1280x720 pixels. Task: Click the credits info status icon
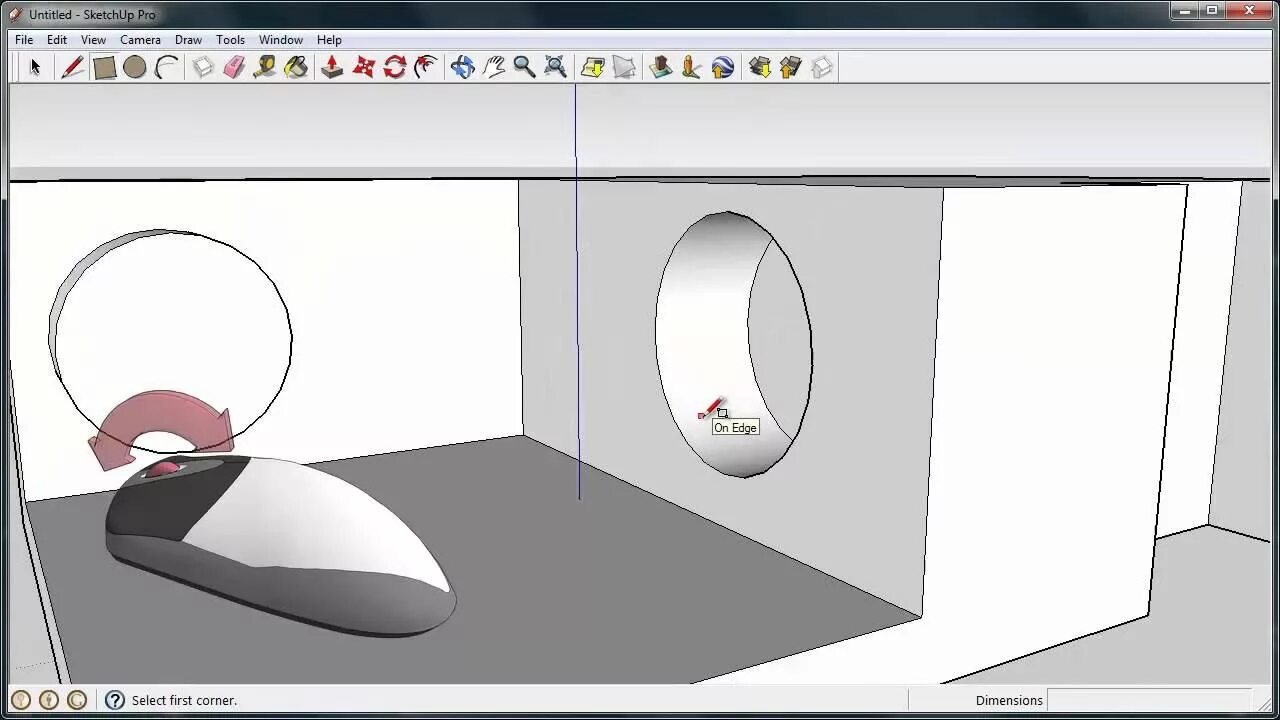coord(49,700)
